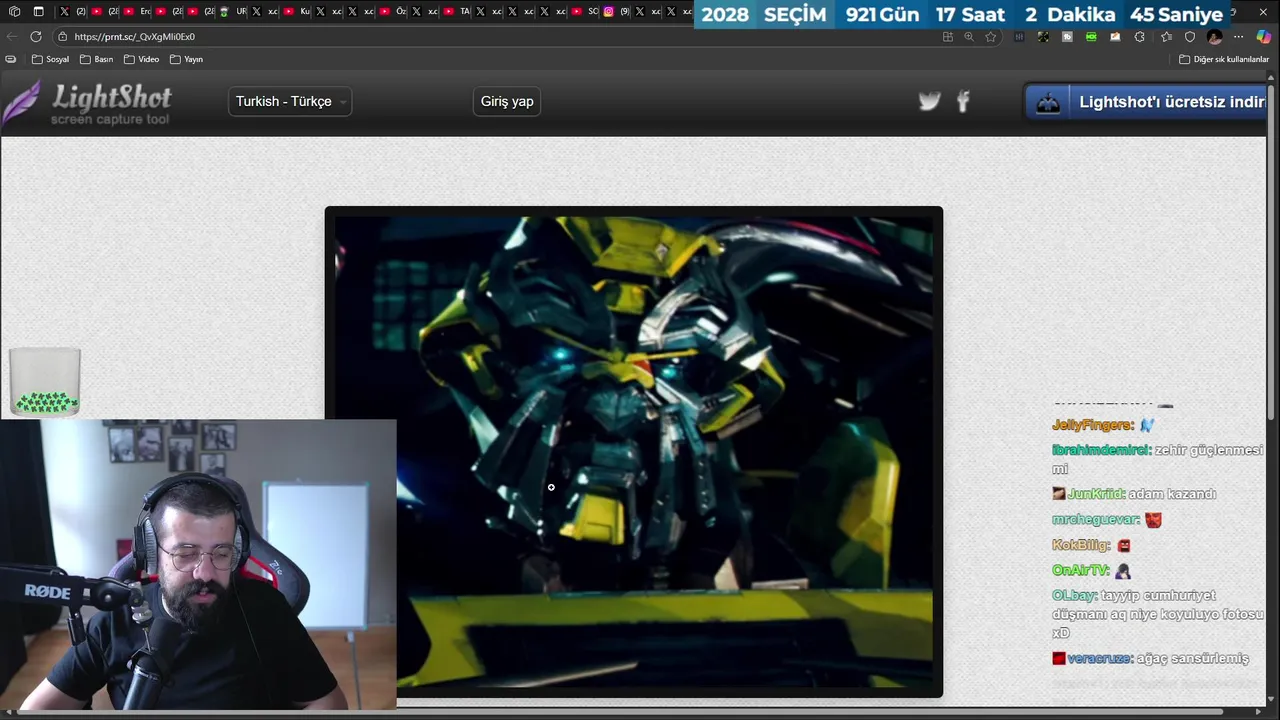Image resolution: width=1280 pixels, height=720 pixels.
Task: Open Browser essentials shield icon
Action: (x=1190, y=37)
